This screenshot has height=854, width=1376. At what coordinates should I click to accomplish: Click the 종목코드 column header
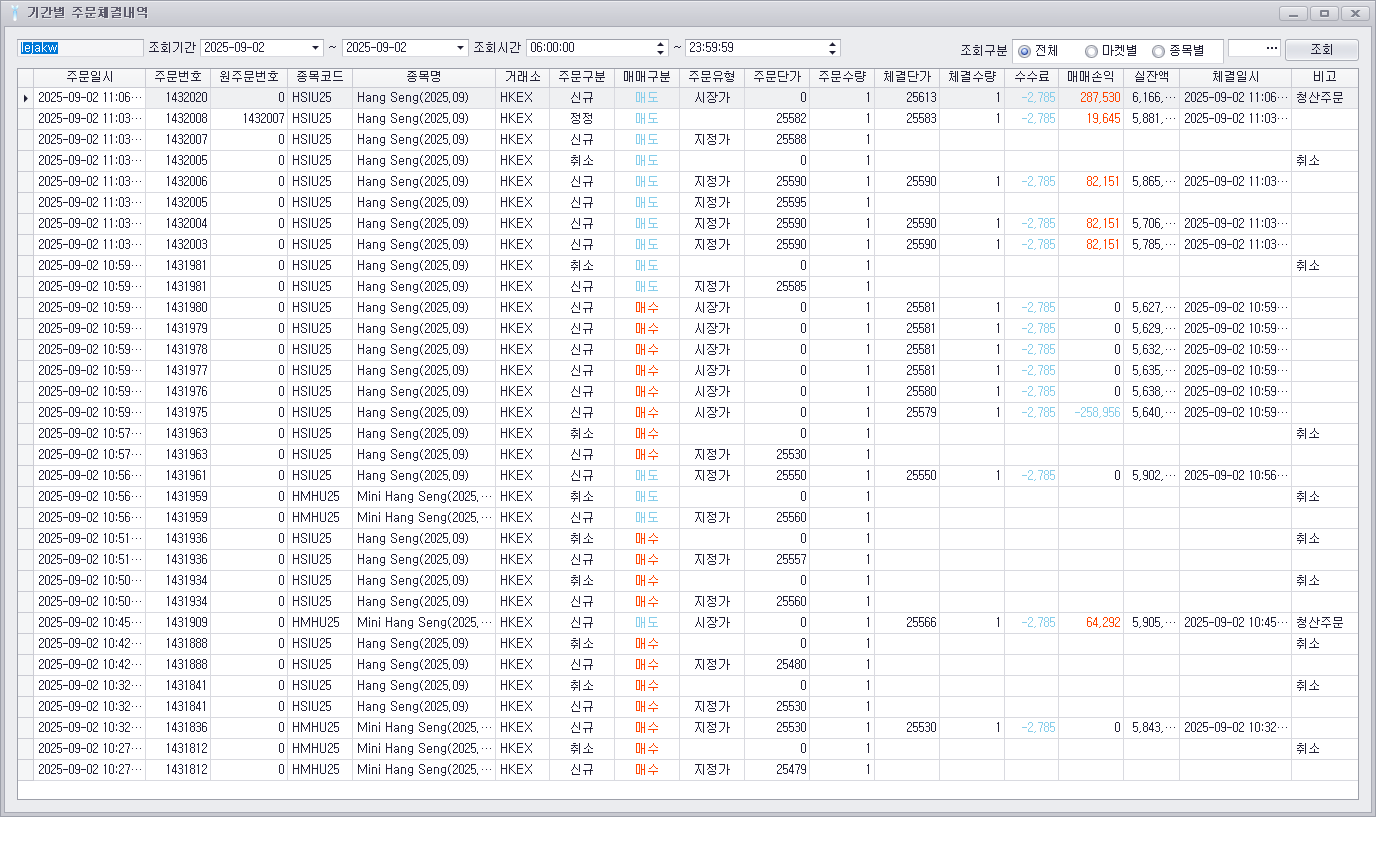[x=320, y=77]
